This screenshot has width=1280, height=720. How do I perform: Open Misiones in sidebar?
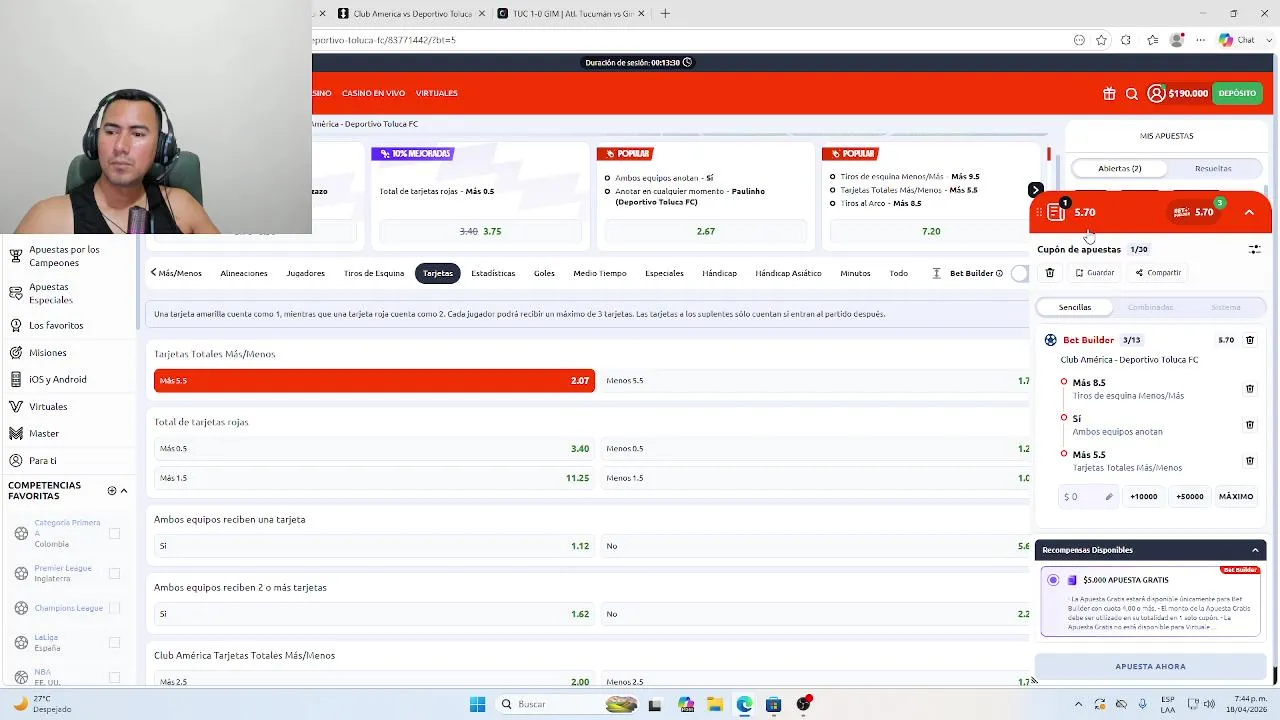point(48,352)
